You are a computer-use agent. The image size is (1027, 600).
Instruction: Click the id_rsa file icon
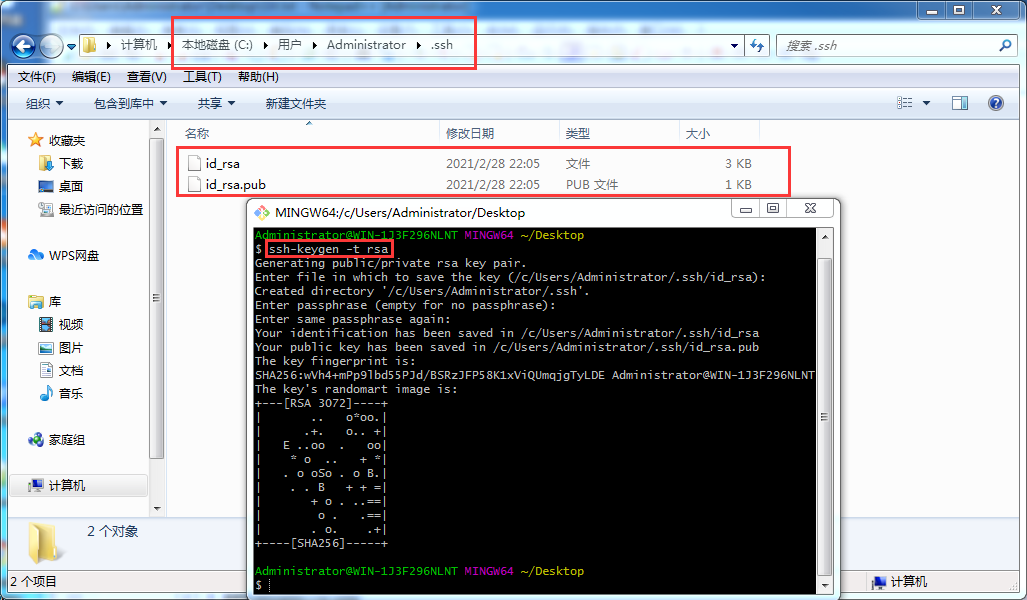pyautogui.click(x=194, y=163)
